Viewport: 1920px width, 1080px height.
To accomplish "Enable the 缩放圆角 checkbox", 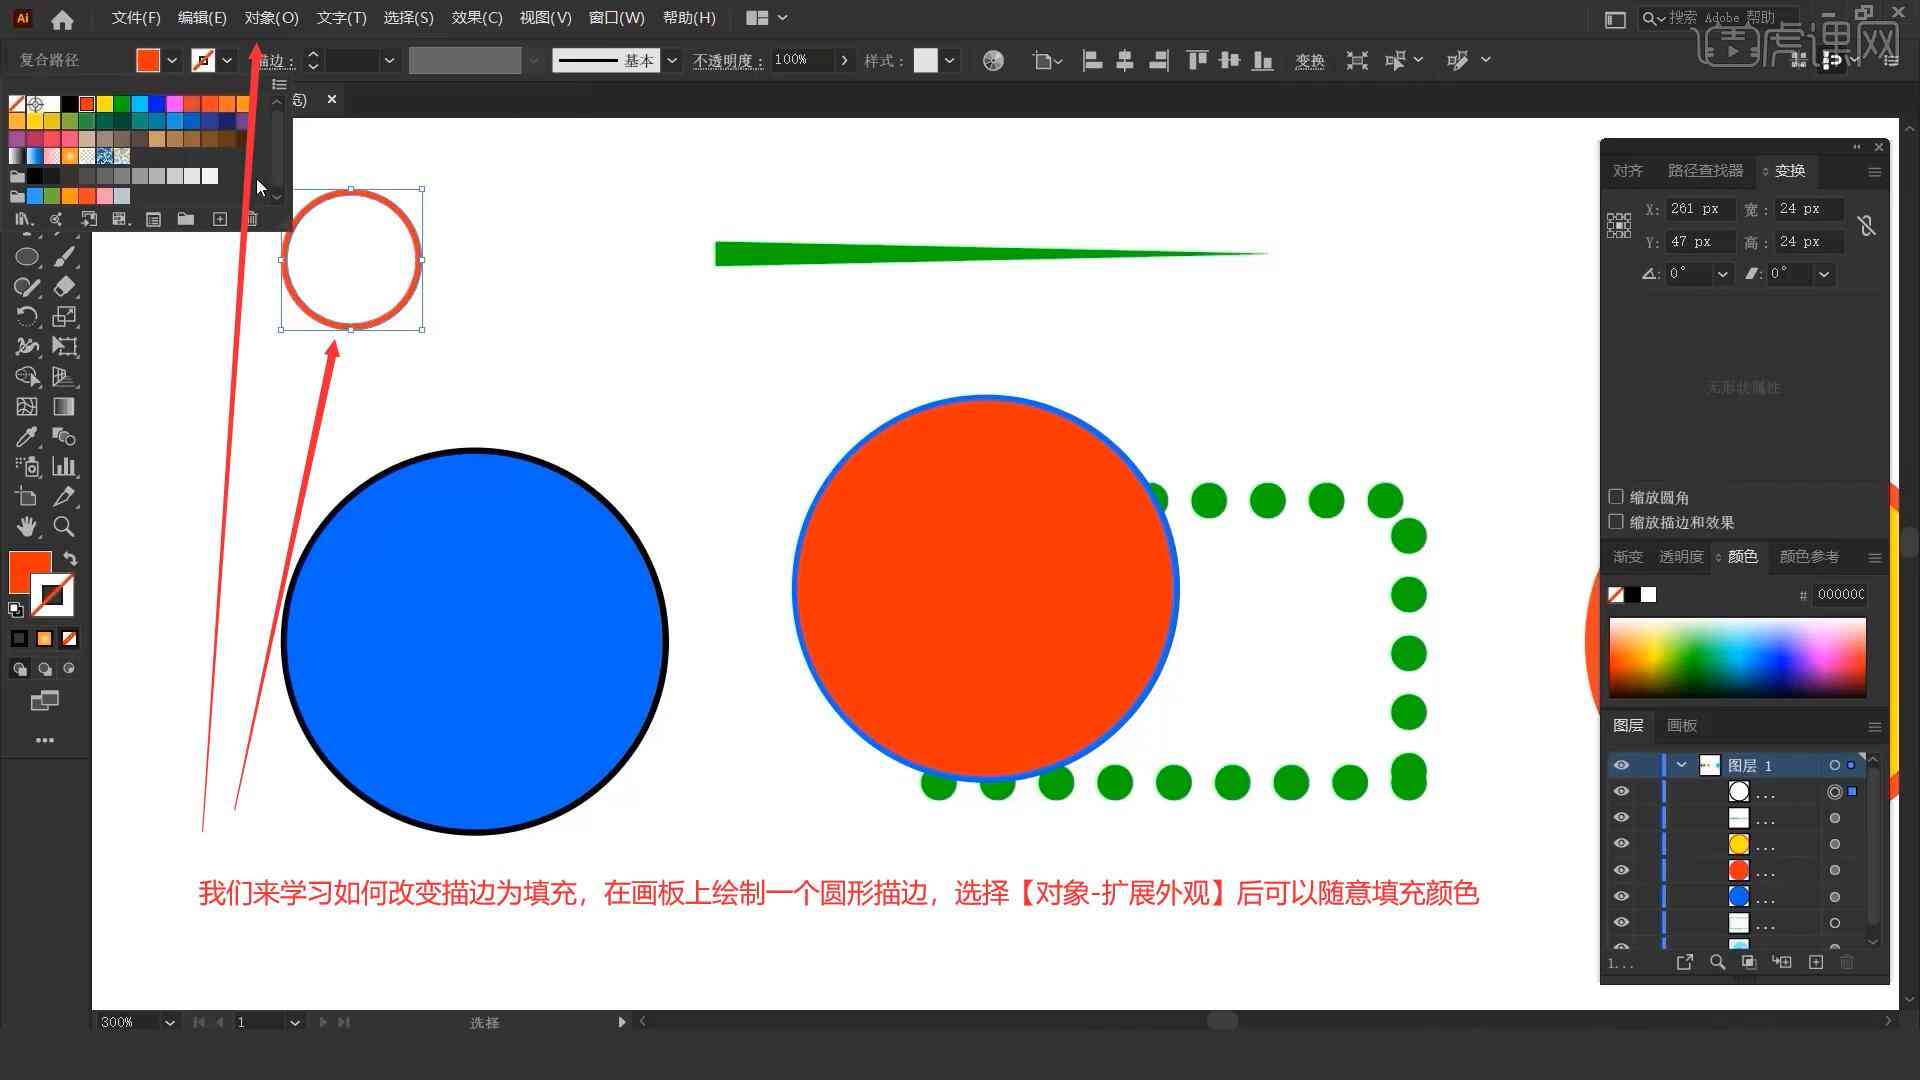I will (x=1616, y=497).
